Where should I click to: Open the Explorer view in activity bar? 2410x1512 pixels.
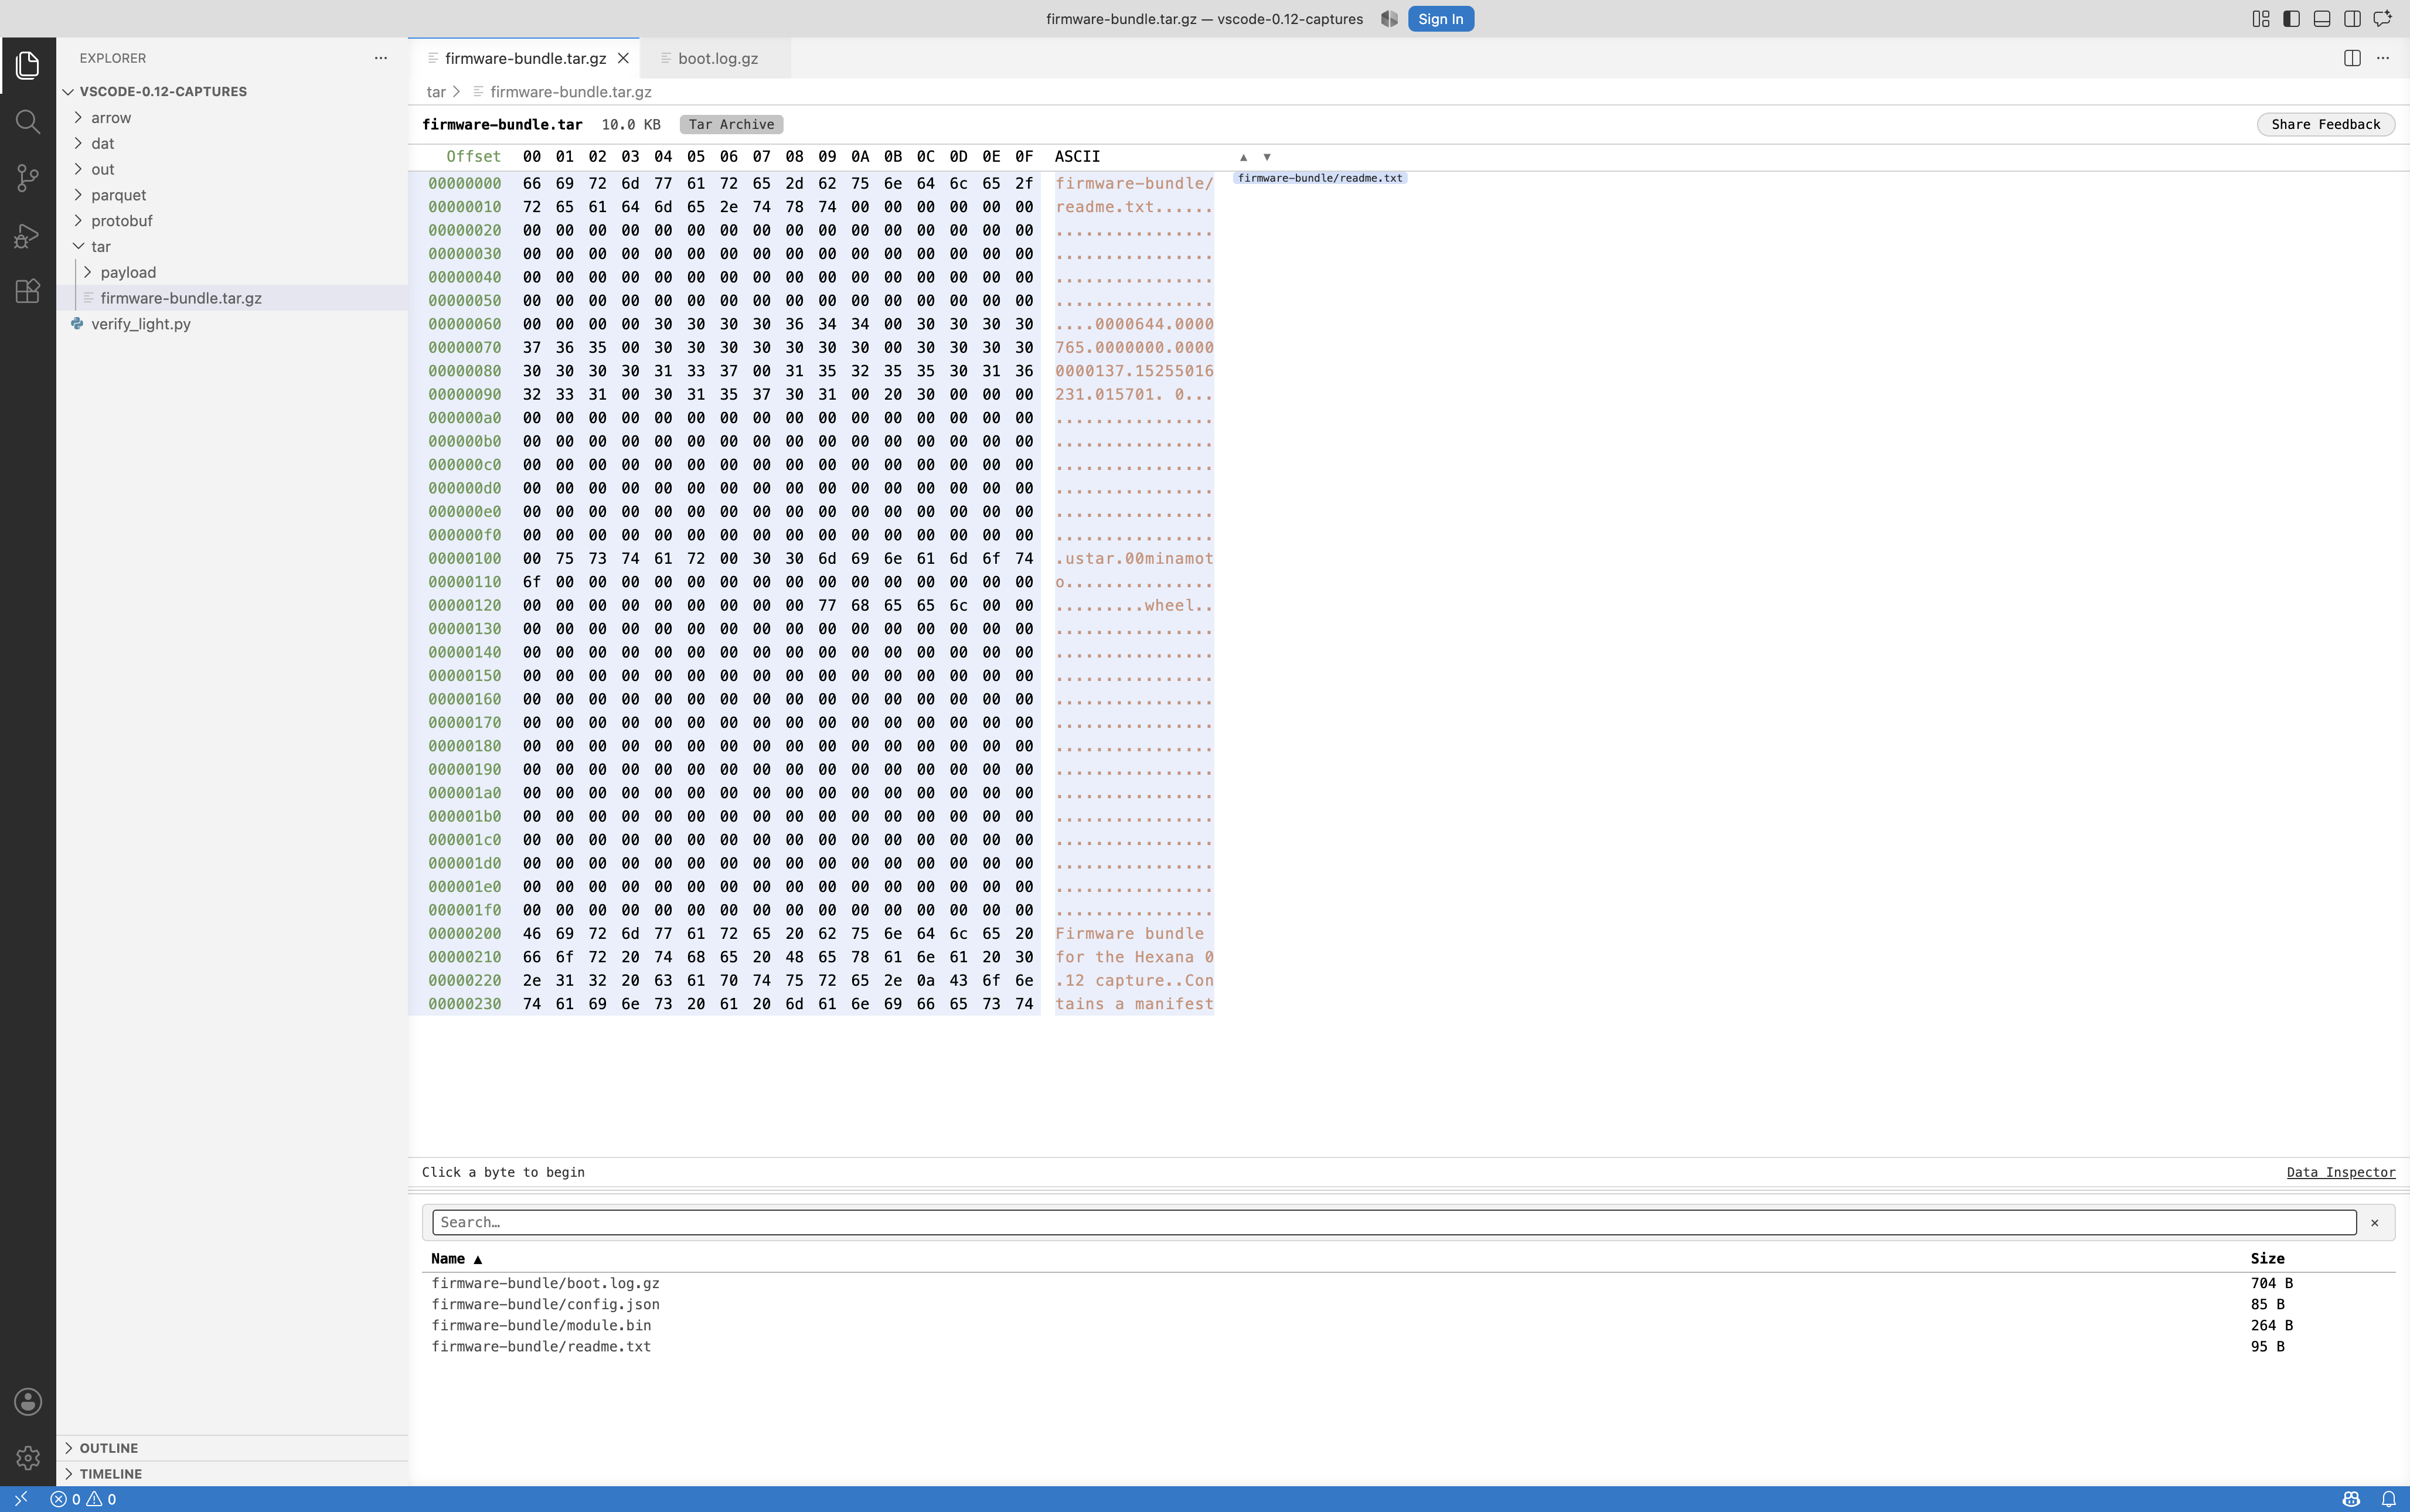click(28, 66)
